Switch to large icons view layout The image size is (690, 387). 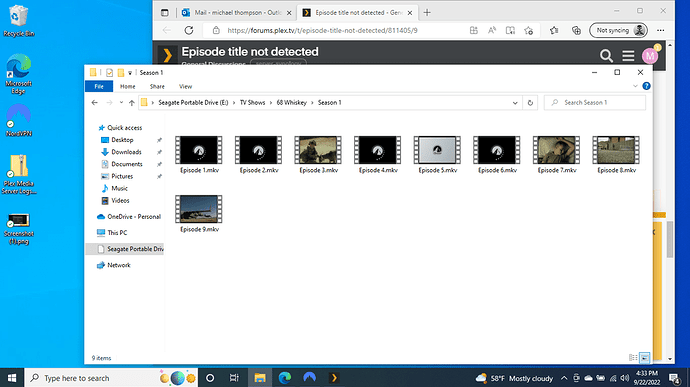click(645, 358)
